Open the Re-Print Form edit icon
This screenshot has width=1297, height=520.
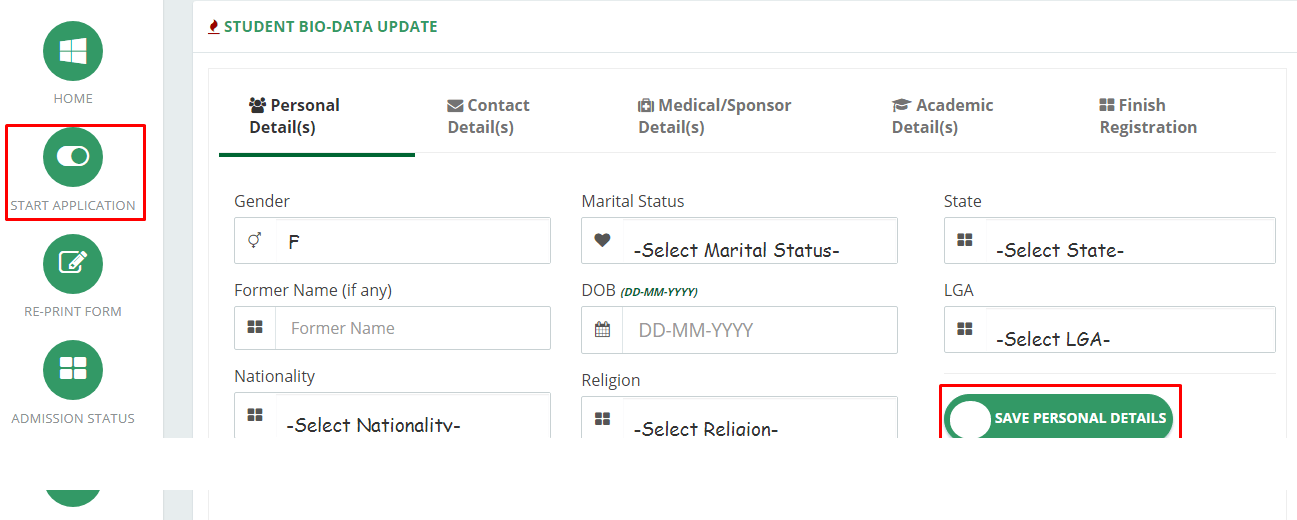pyautogui.click(x=73, y=263)
